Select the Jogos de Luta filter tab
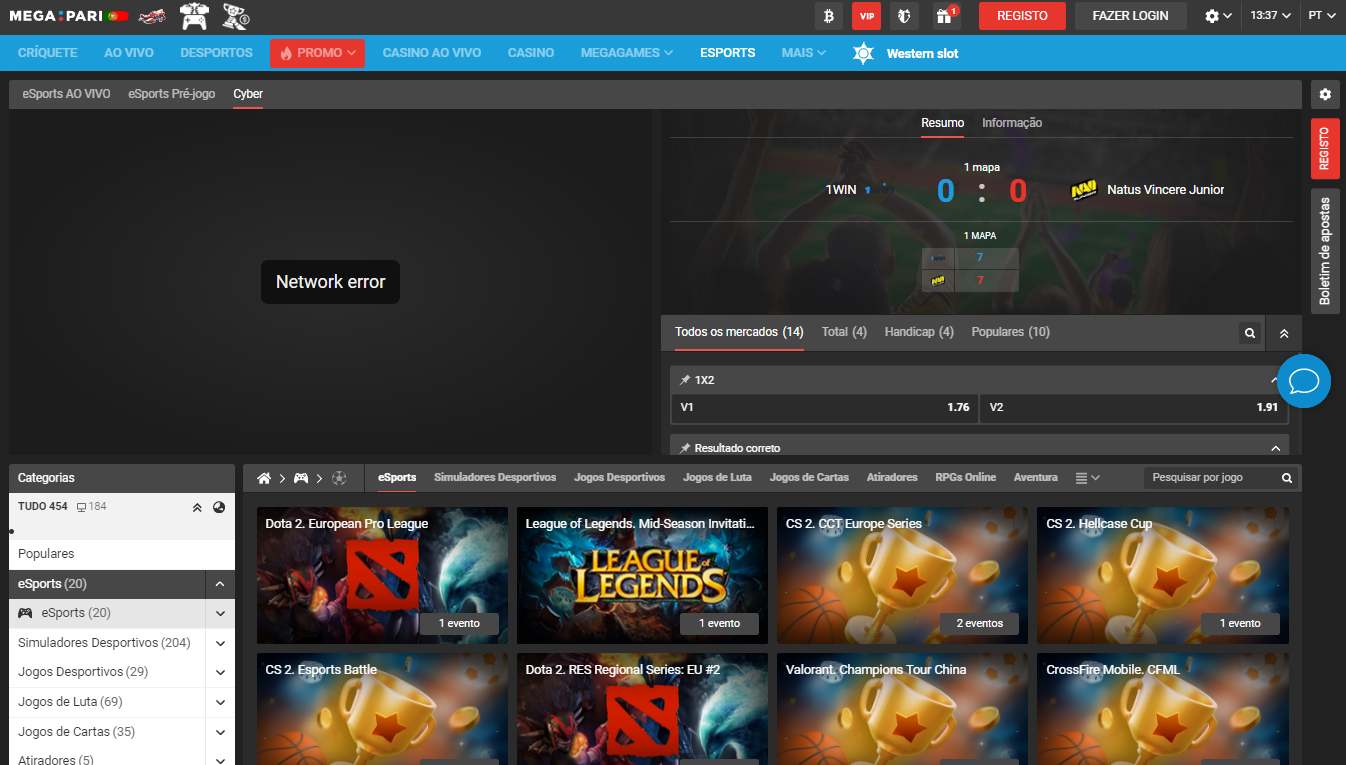 click(717, 478)
